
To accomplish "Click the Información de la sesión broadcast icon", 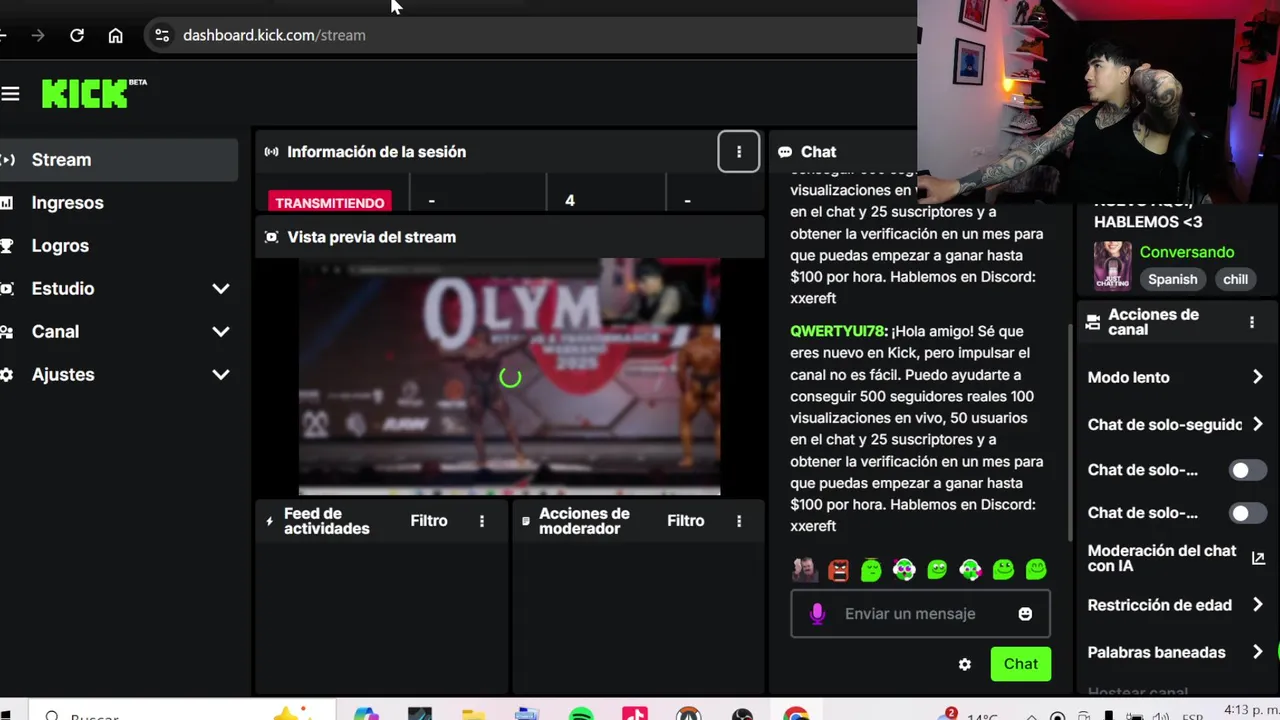I will [271, 152].
